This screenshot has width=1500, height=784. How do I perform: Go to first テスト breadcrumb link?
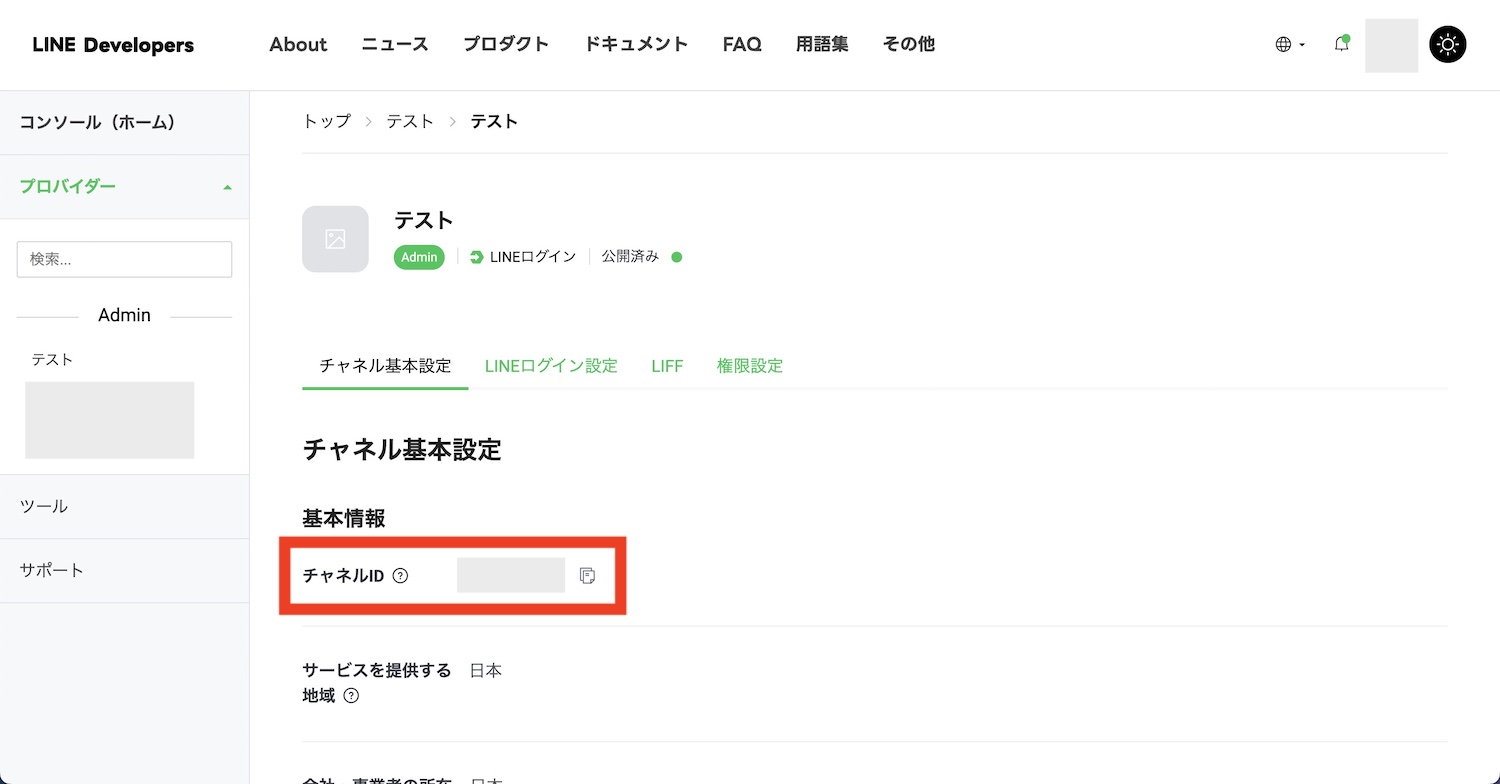pyautogui.click(x=410, y=121)
